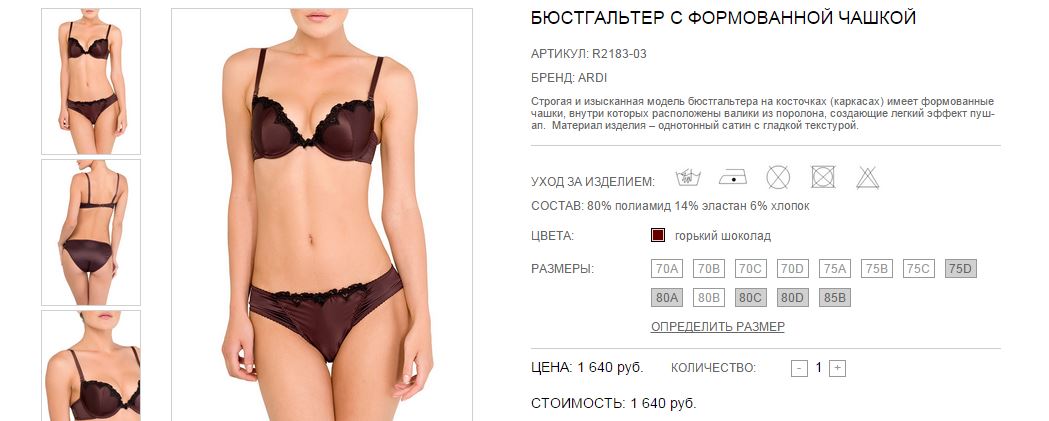
Task: Select the горький шоколад color swatch
Action: tap(658, 236)
